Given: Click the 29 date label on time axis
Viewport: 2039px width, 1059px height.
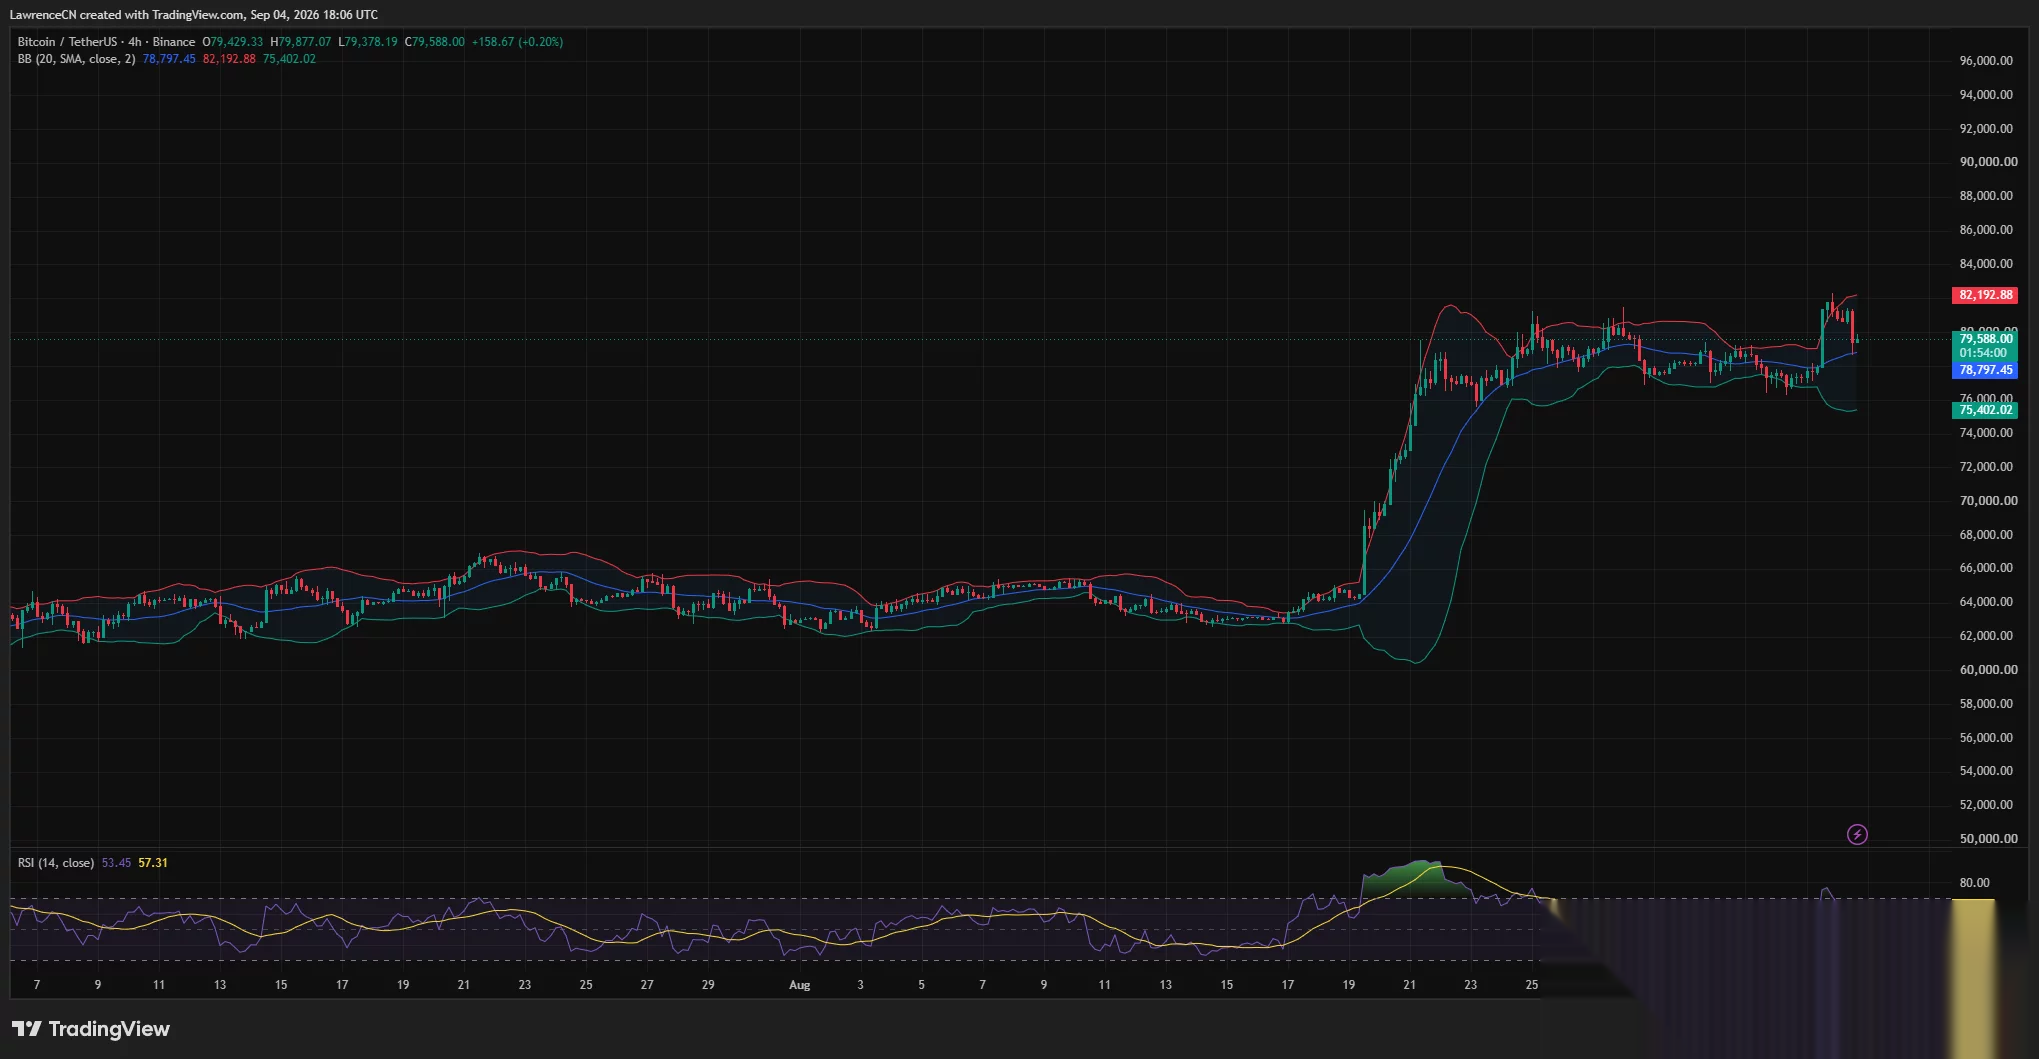Looking at the screenshot, I should (708, 985).
